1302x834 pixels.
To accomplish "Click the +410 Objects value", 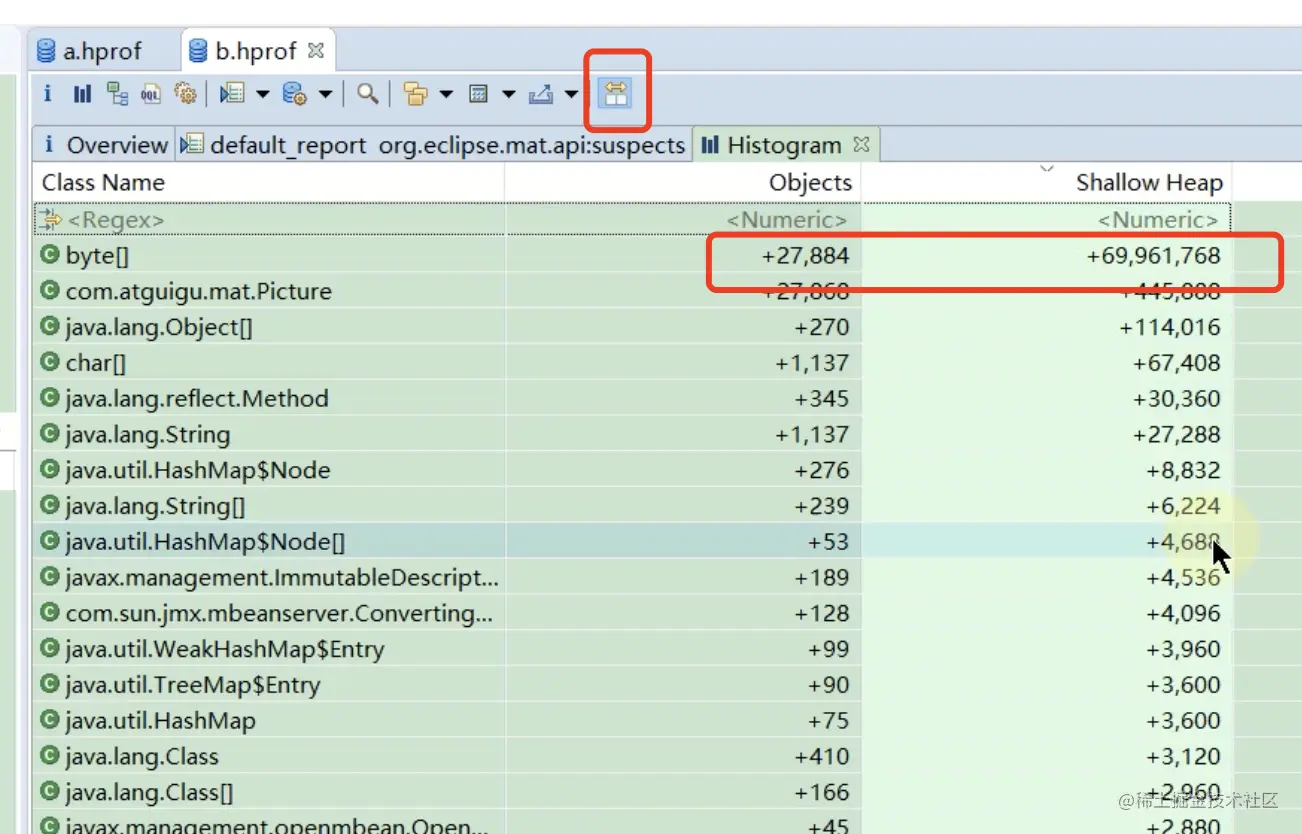I will (x=822, y=756).
